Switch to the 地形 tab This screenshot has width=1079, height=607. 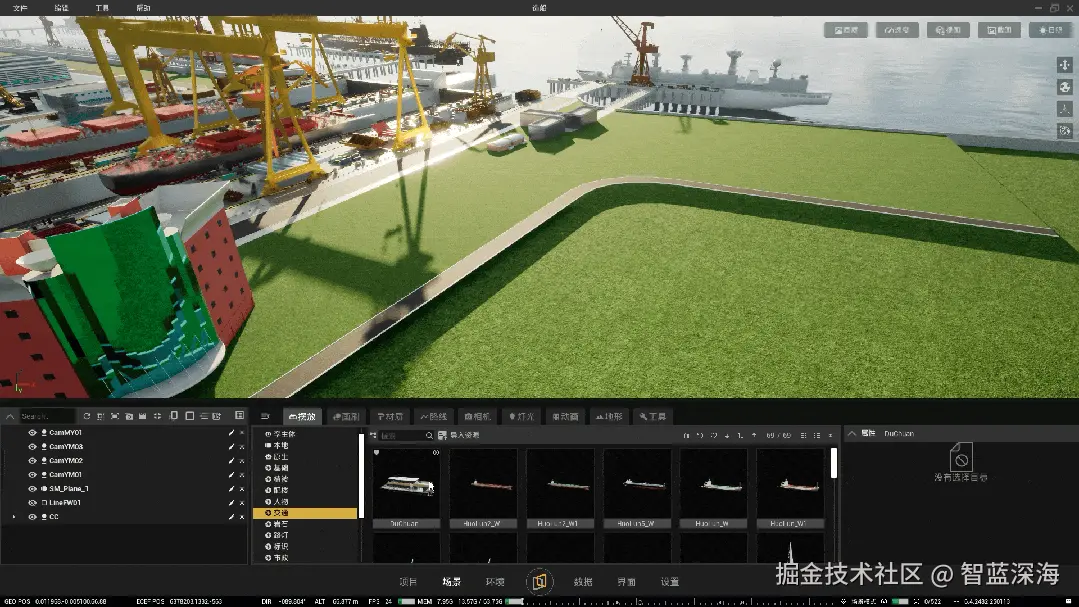click(x=609, y=416)
